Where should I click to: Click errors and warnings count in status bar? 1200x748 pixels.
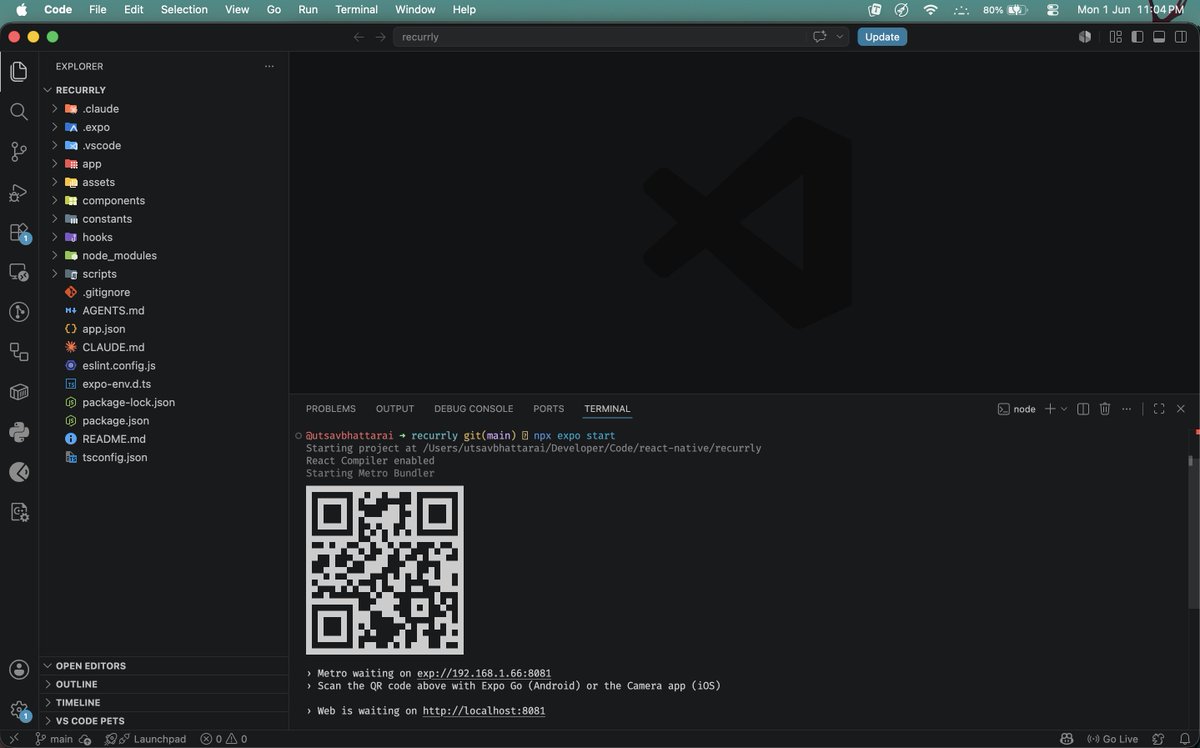(x=223, y=739)
